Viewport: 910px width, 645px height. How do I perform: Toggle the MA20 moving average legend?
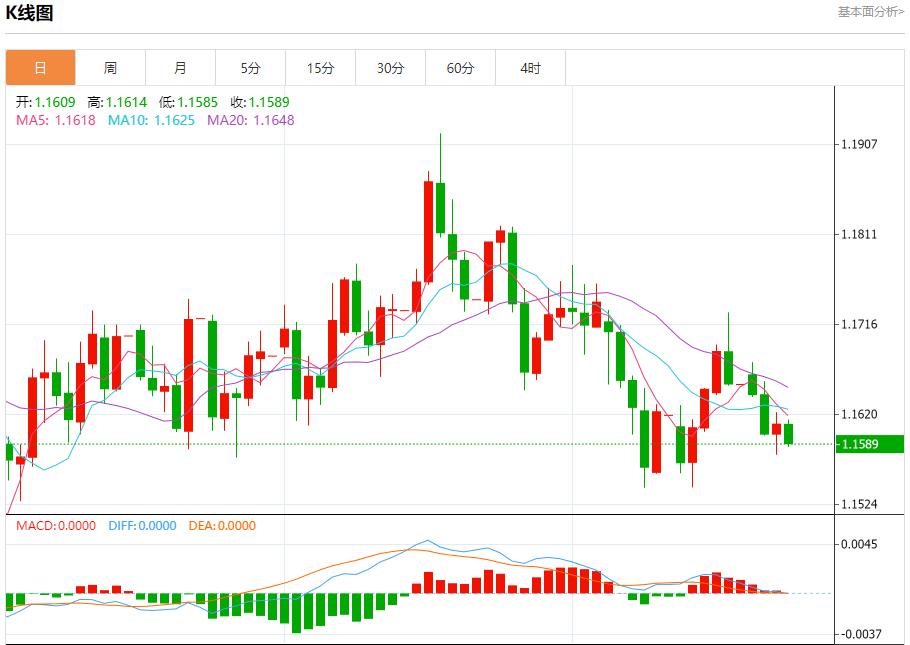(229, 117)
